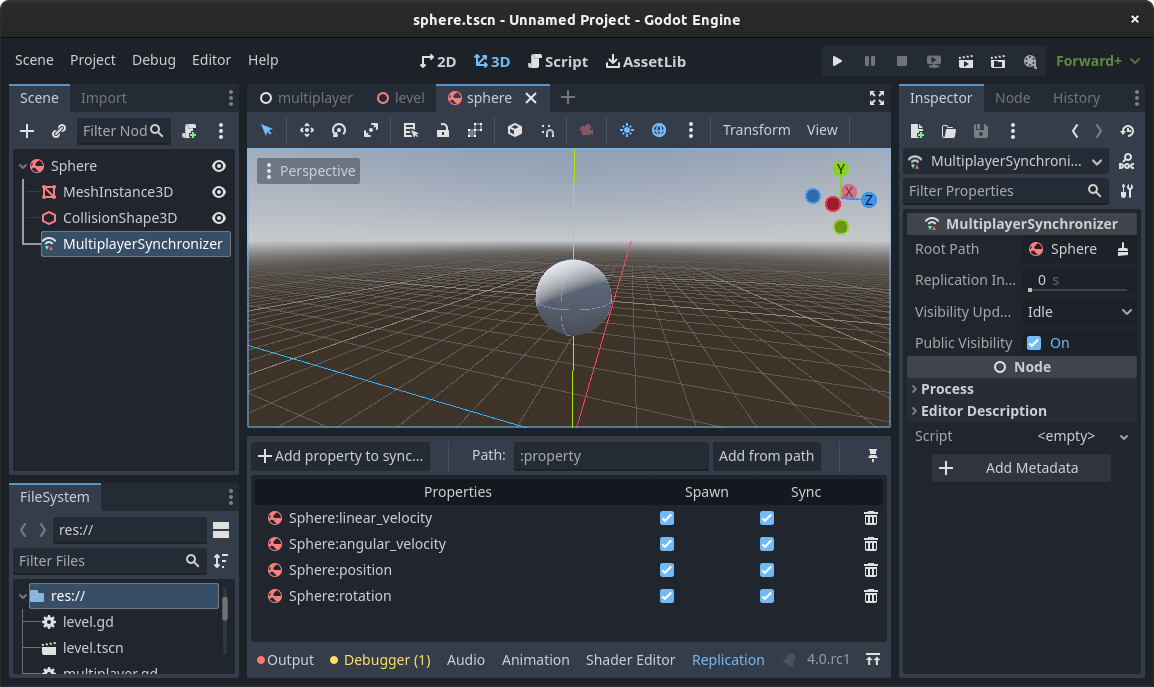The image size is (1154, 687).
Task: Pin the Replication editor
Action: [x=873, y=456]
